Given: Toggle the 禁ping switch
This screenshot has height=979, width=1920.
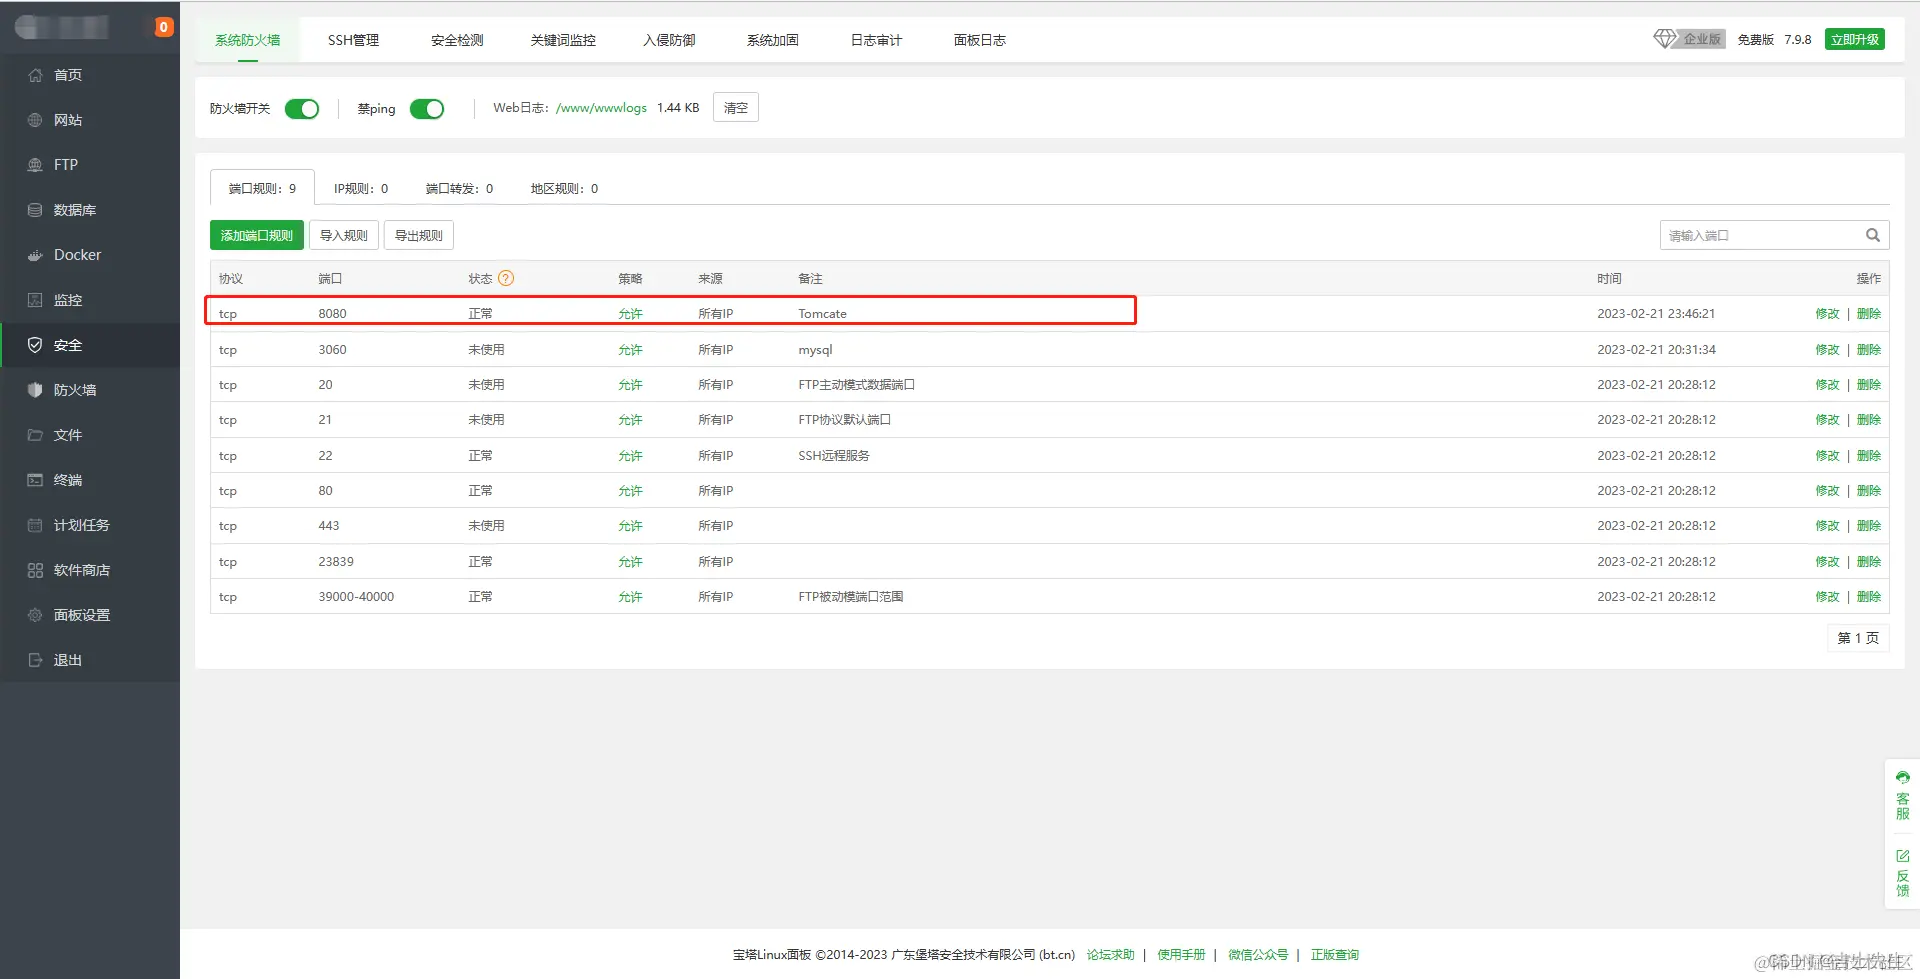Looking at the screenshot, I should point(427,109).
